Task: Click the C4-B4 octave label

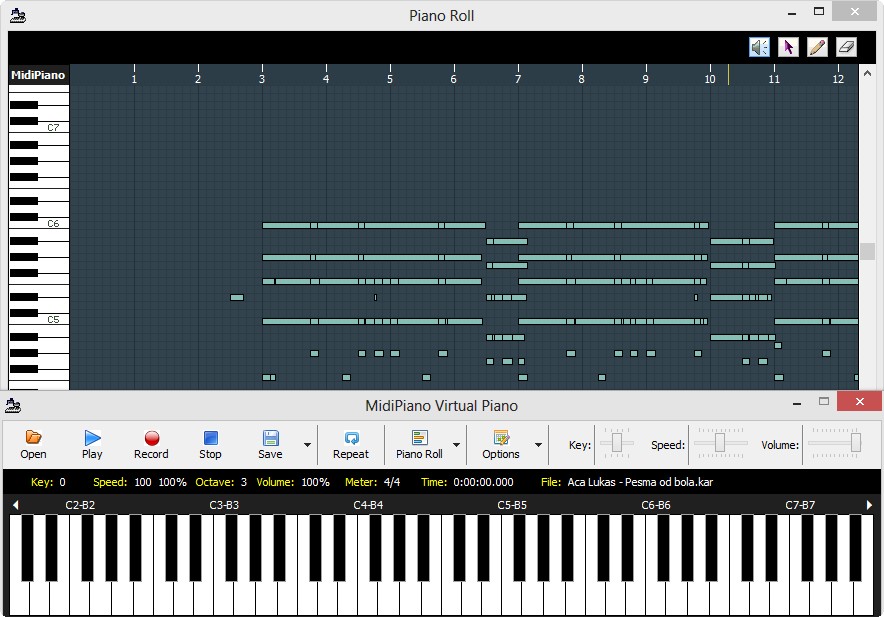Action: point(368,505)
